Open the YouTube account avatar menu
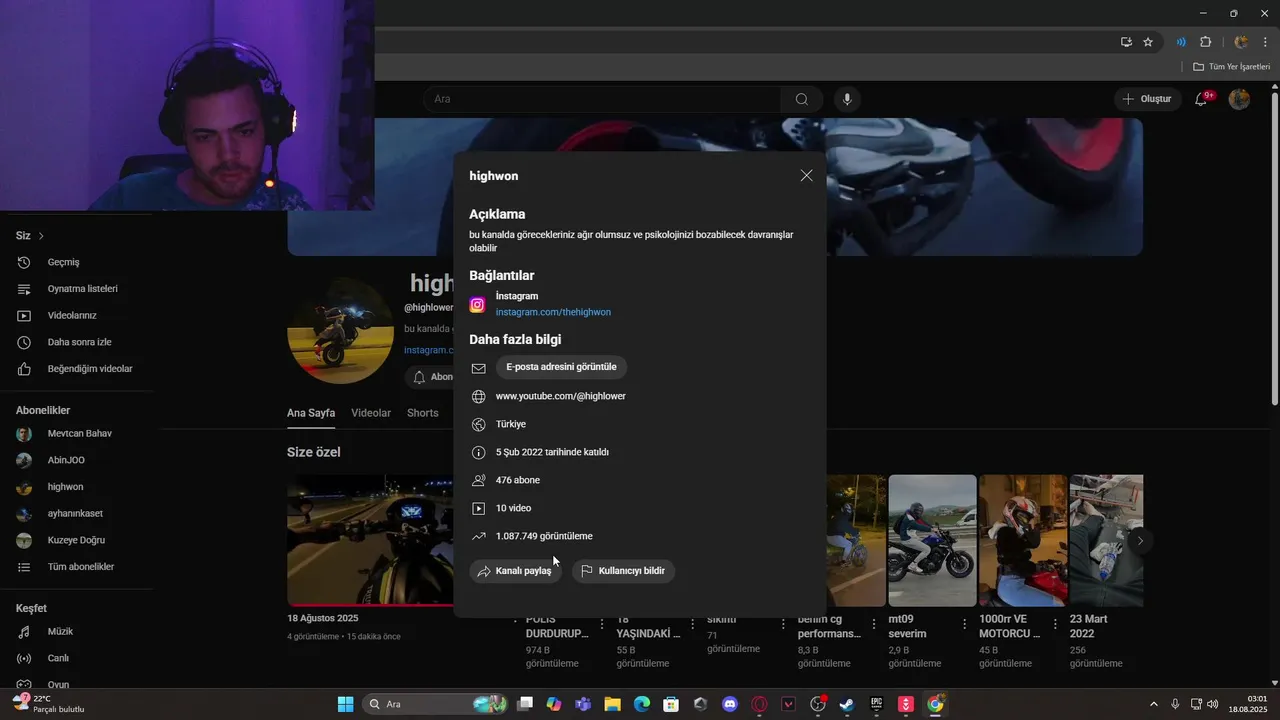This screenshot has width=1280, height=720. [1239, 99]
